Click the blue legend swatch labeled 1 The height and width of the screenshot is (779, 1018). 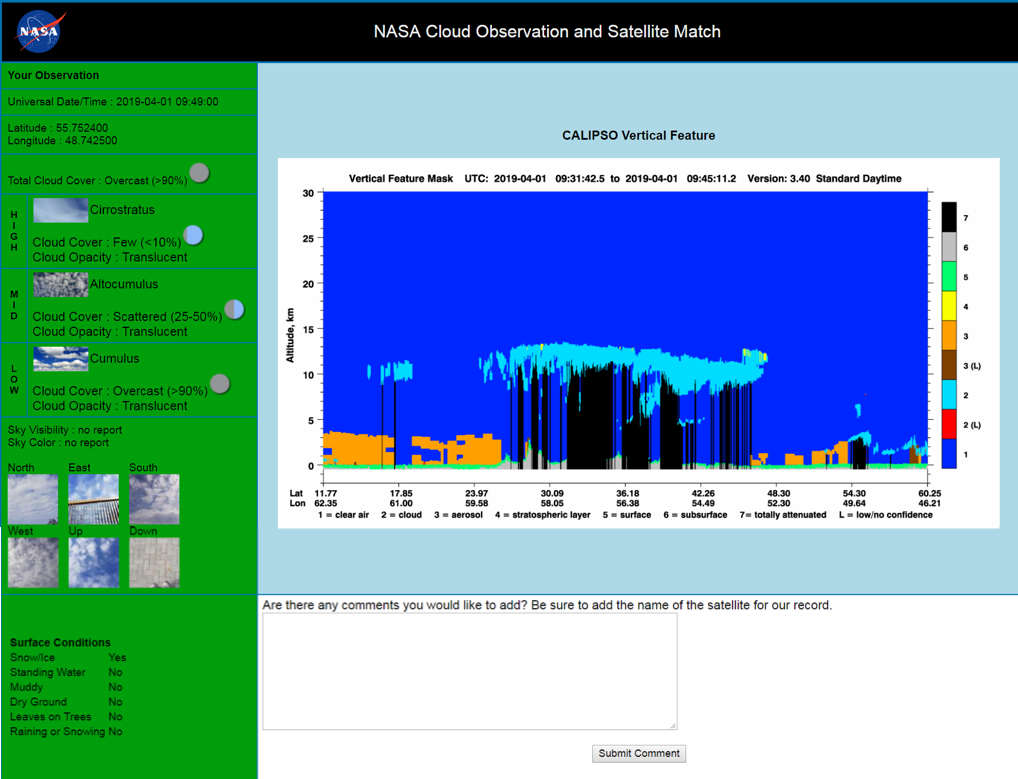point(949,454)
